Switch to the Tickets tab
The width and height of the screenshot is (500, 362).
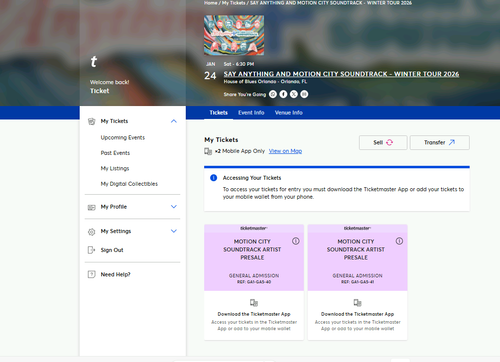pos(219,113)
